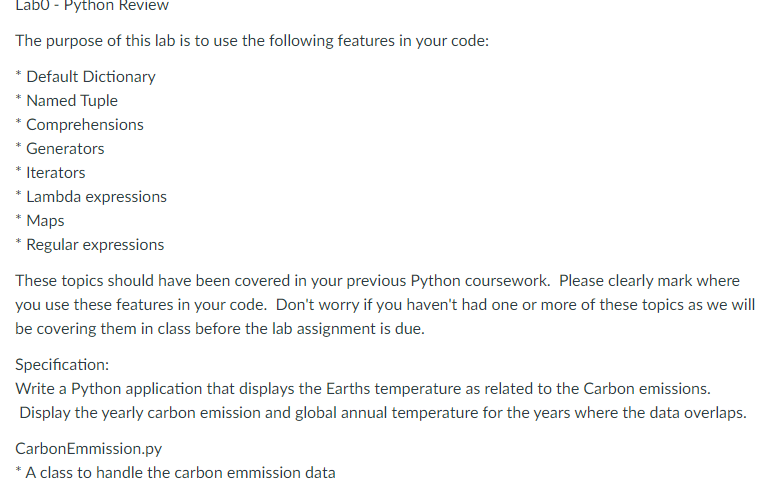
Task: Click the CarbonEmmission.py filename text
Action: click(x=89, y=449)
